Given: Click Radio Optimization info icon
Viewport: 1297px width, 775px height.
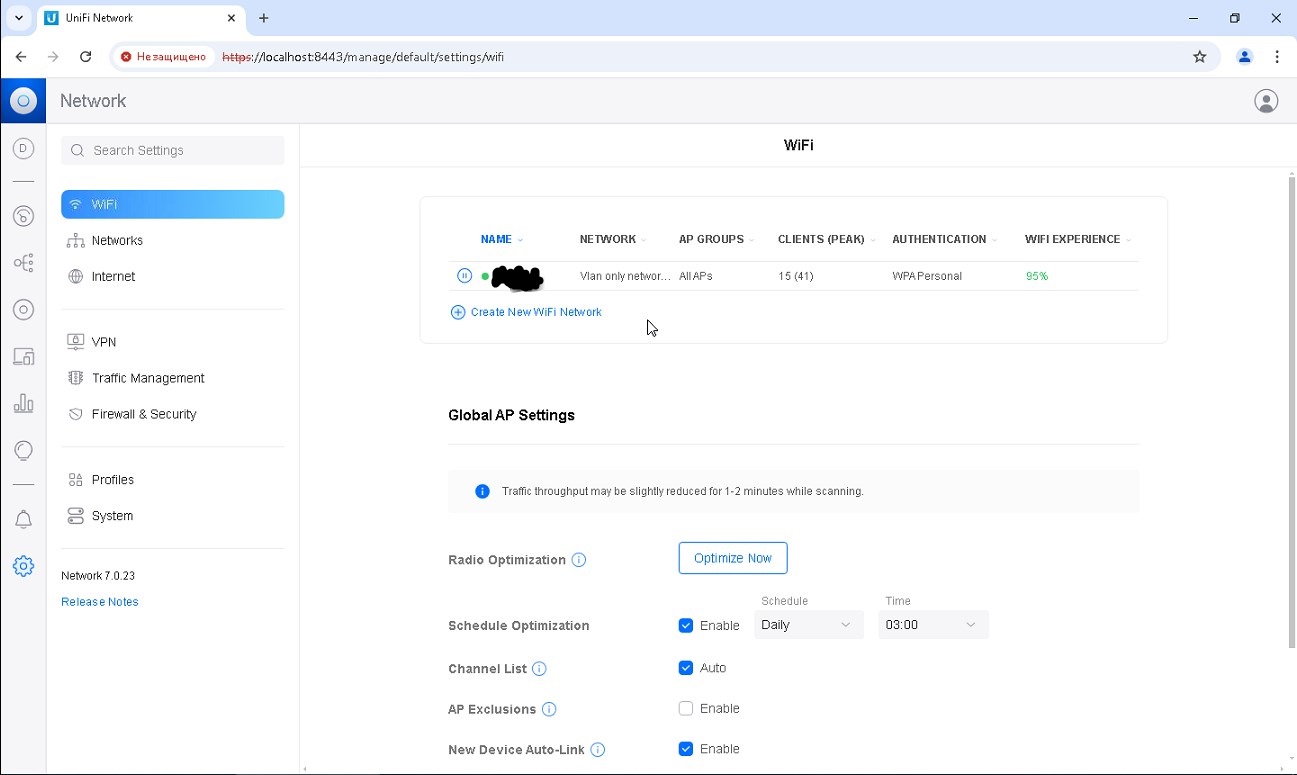Looking at the screenshot, I should [579, 560].
